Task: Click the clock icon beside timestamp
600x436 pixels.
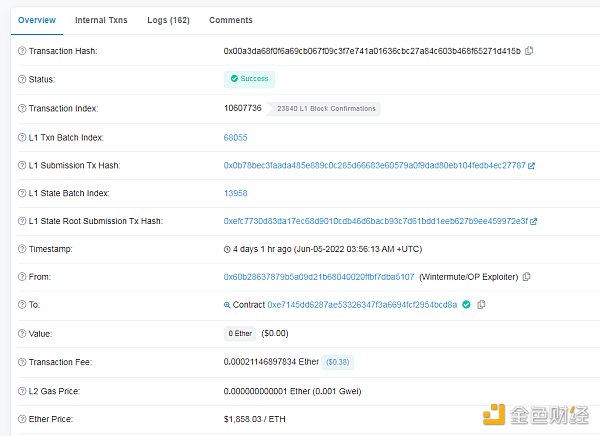Action: pyautogui.click(x=227, y=250)
